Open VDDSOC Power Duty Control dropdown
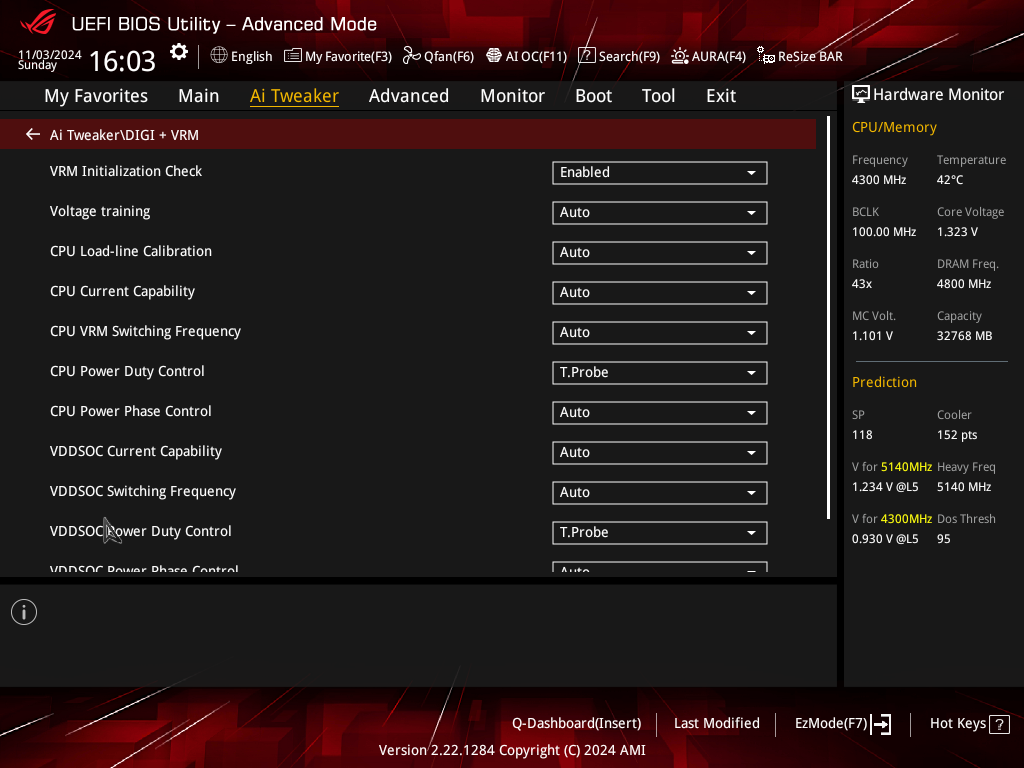 (x=660, y=532)
